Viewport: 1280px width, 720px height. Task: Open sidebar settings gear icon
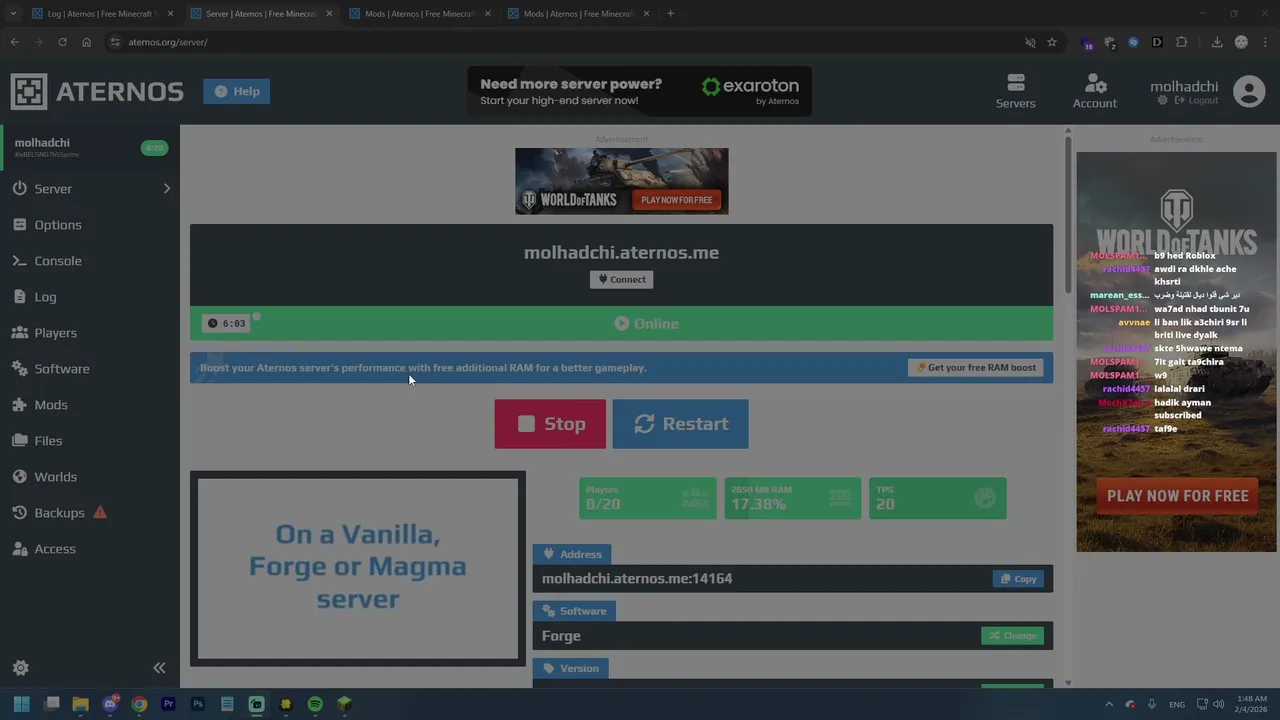(x=21, y=668)
